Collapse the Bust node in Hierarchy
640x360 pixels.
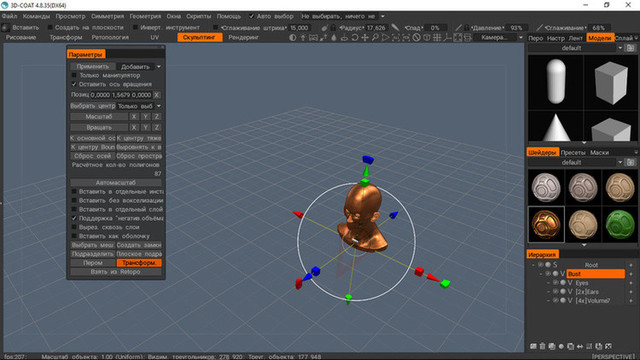pyautogui.click(x=541, y=274)
